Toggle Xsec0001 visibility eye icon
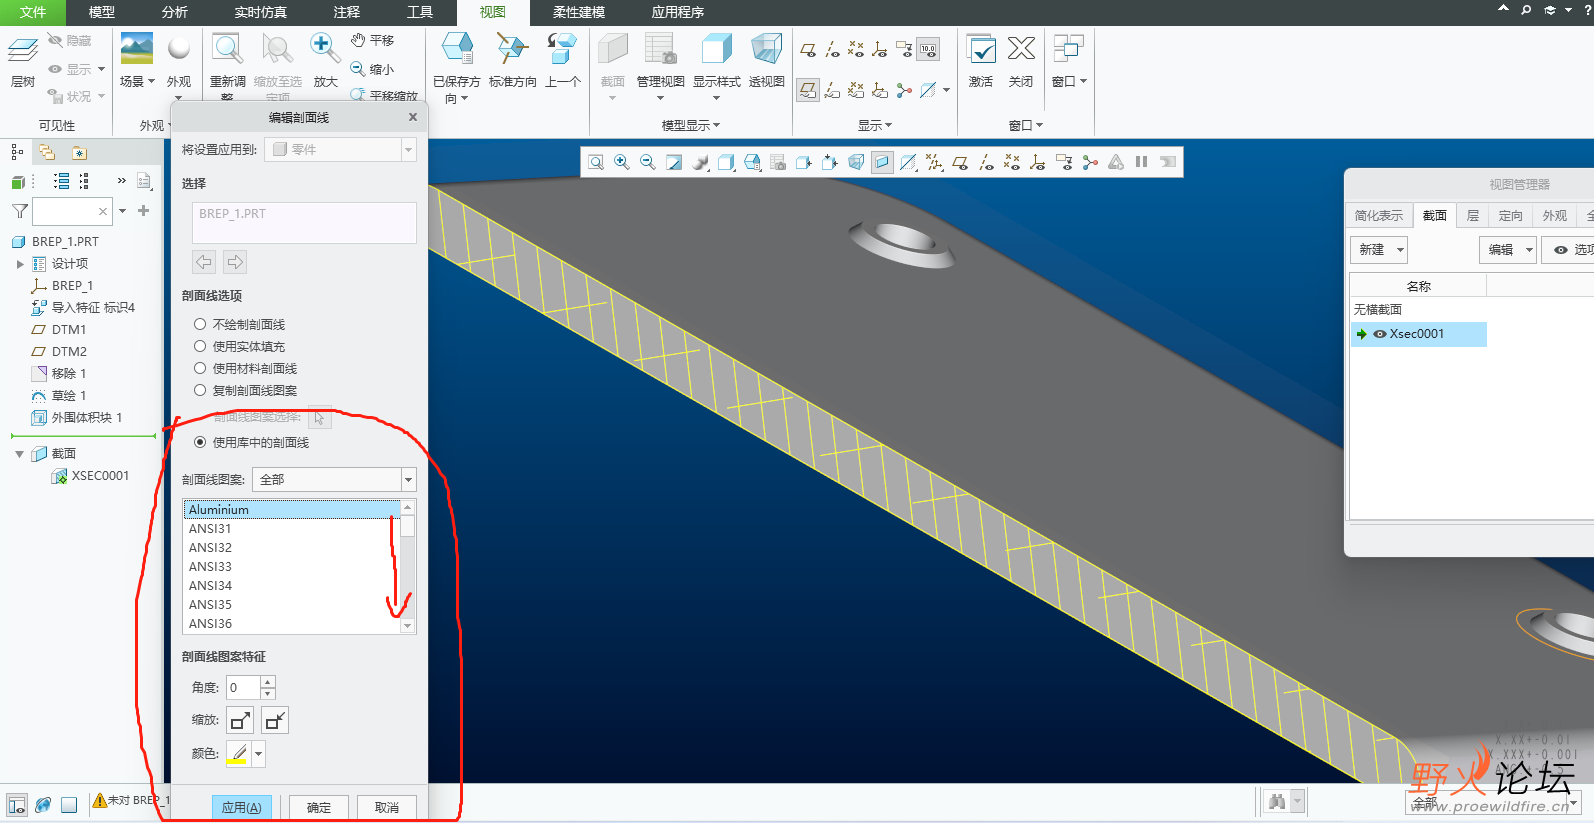 [1380, 334]
